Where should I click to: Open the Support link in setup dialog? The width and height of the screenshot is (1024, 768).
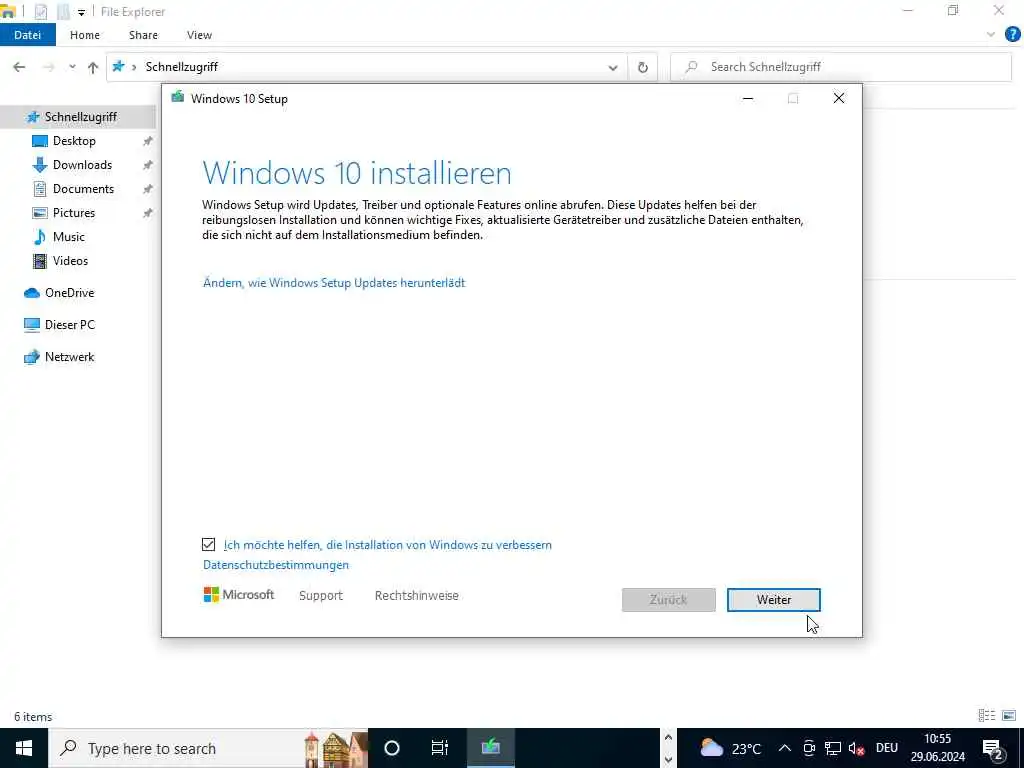pyautogui.click(x=321, y=596)
